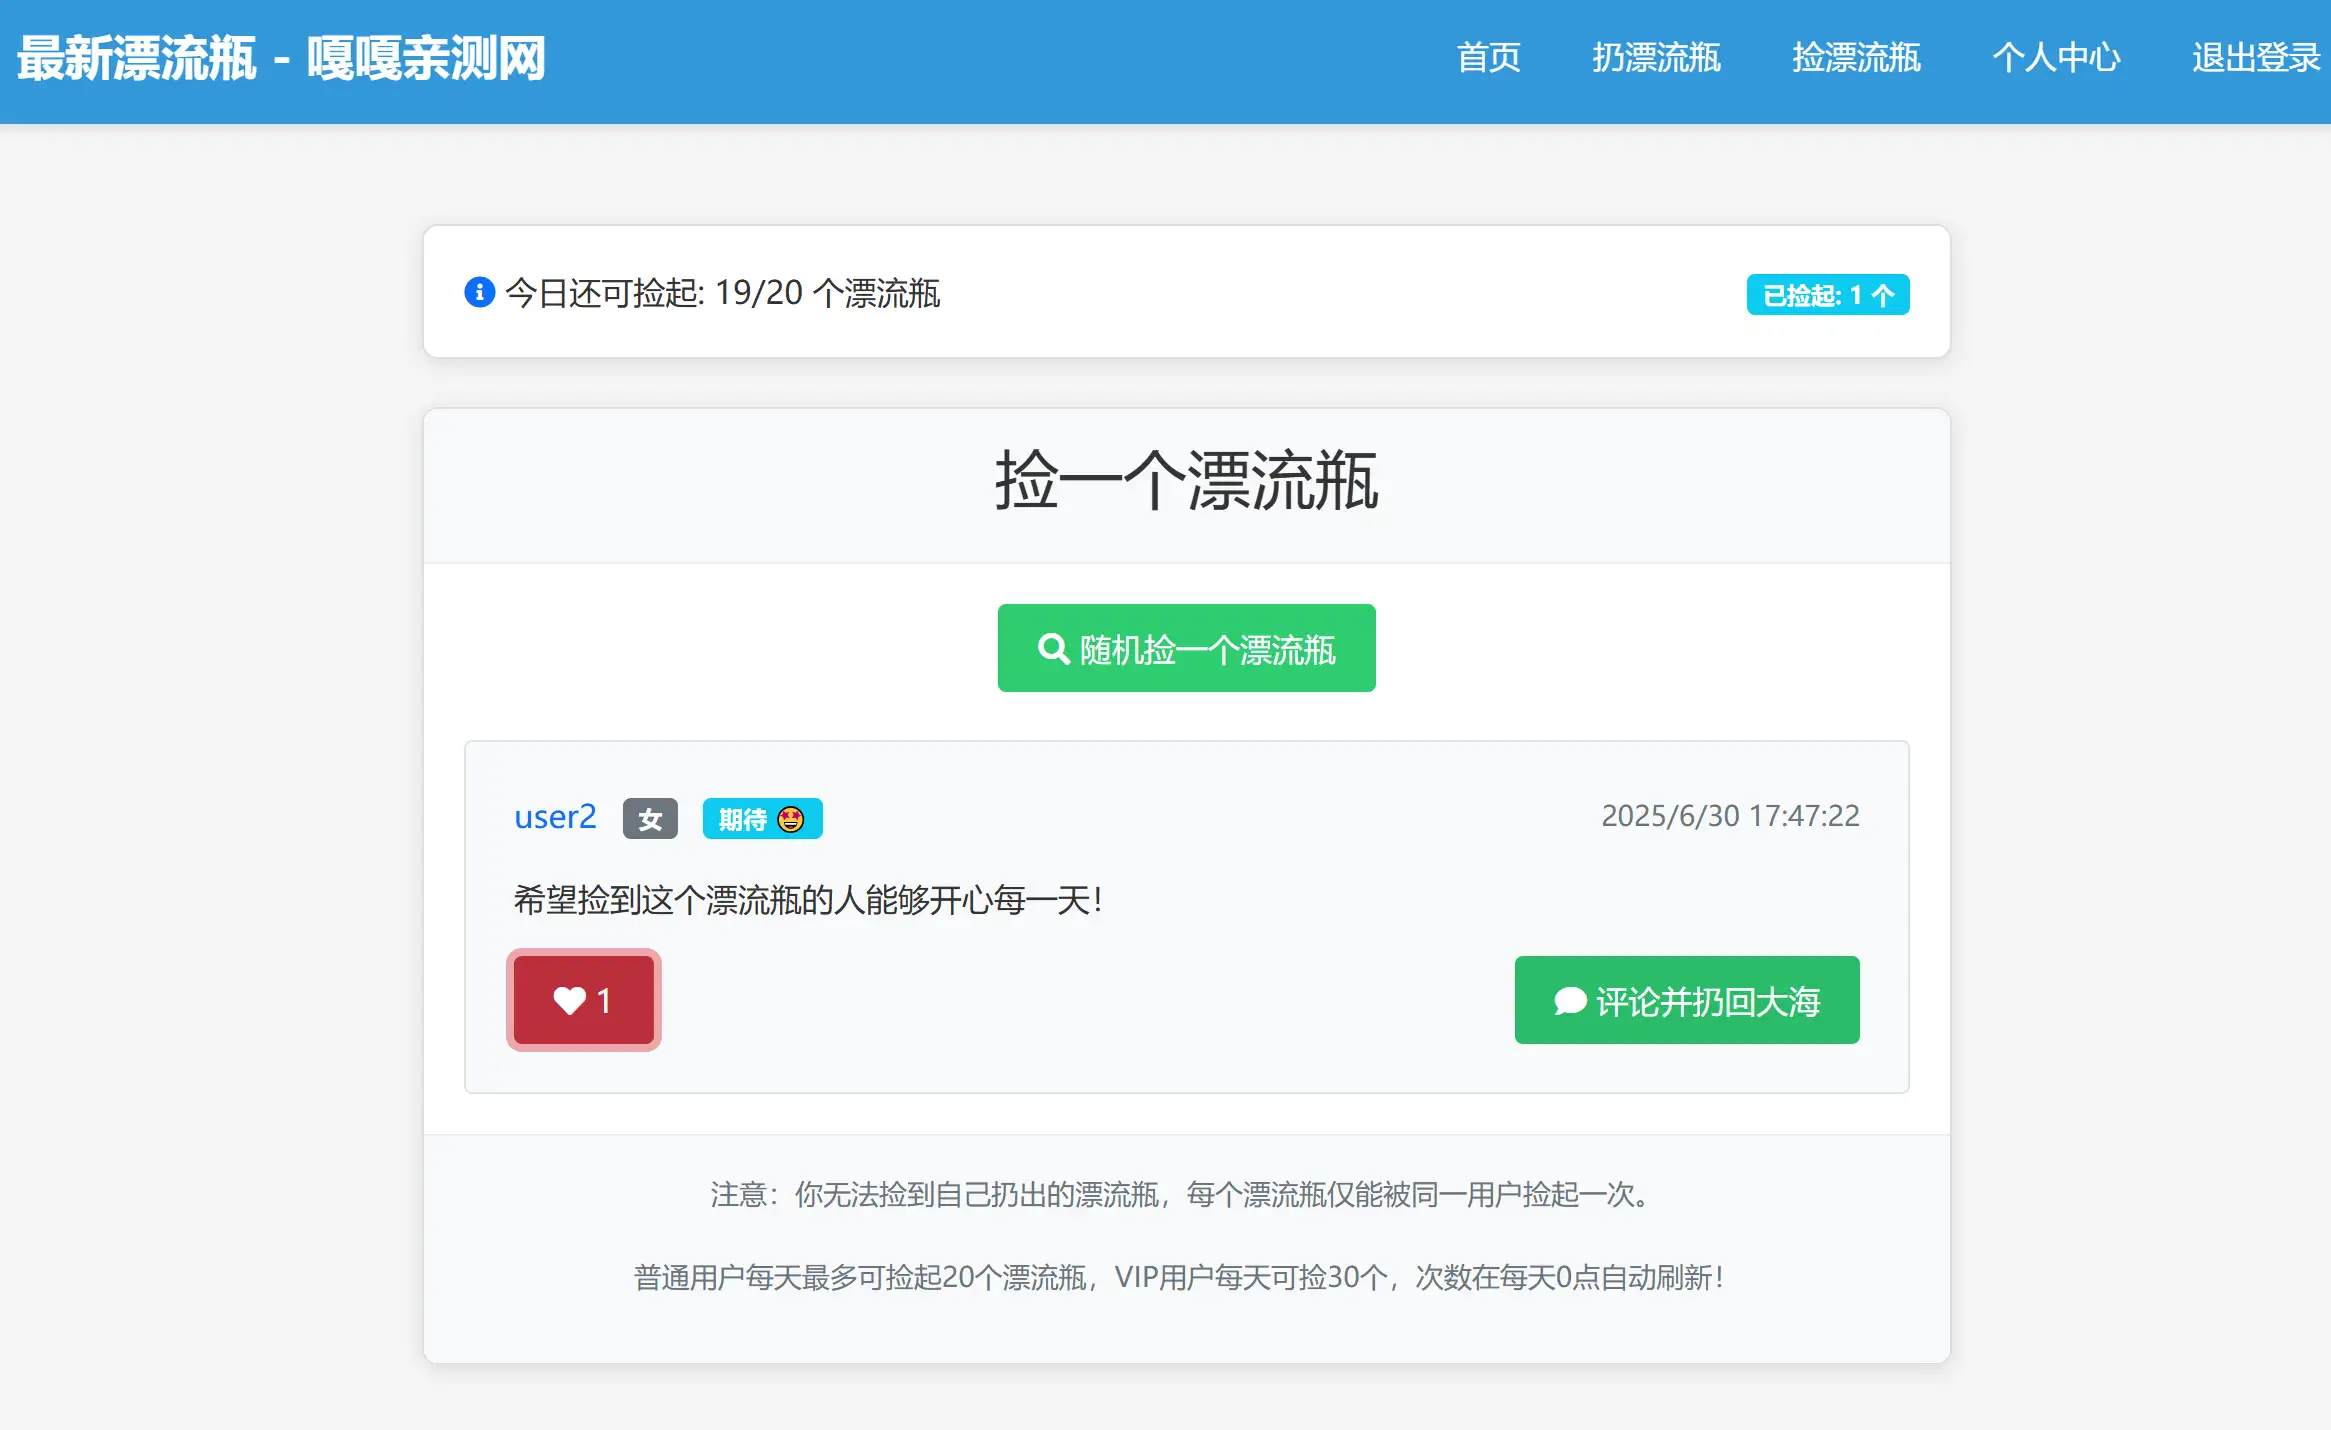Click the star-eyes emoji in the 期待 mood badge

click(792, 819)
